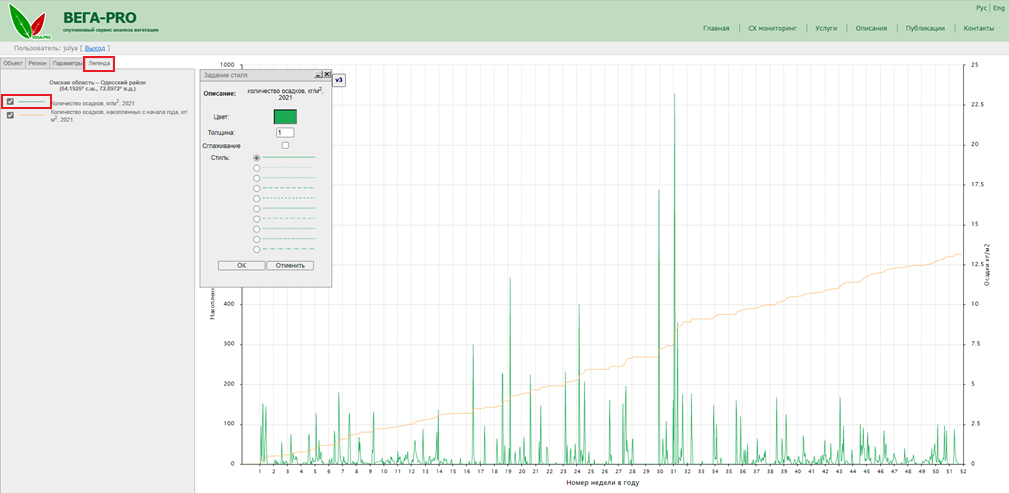
Task: Click the Толщина thickness input field
Action: click(x=285, y=132)
